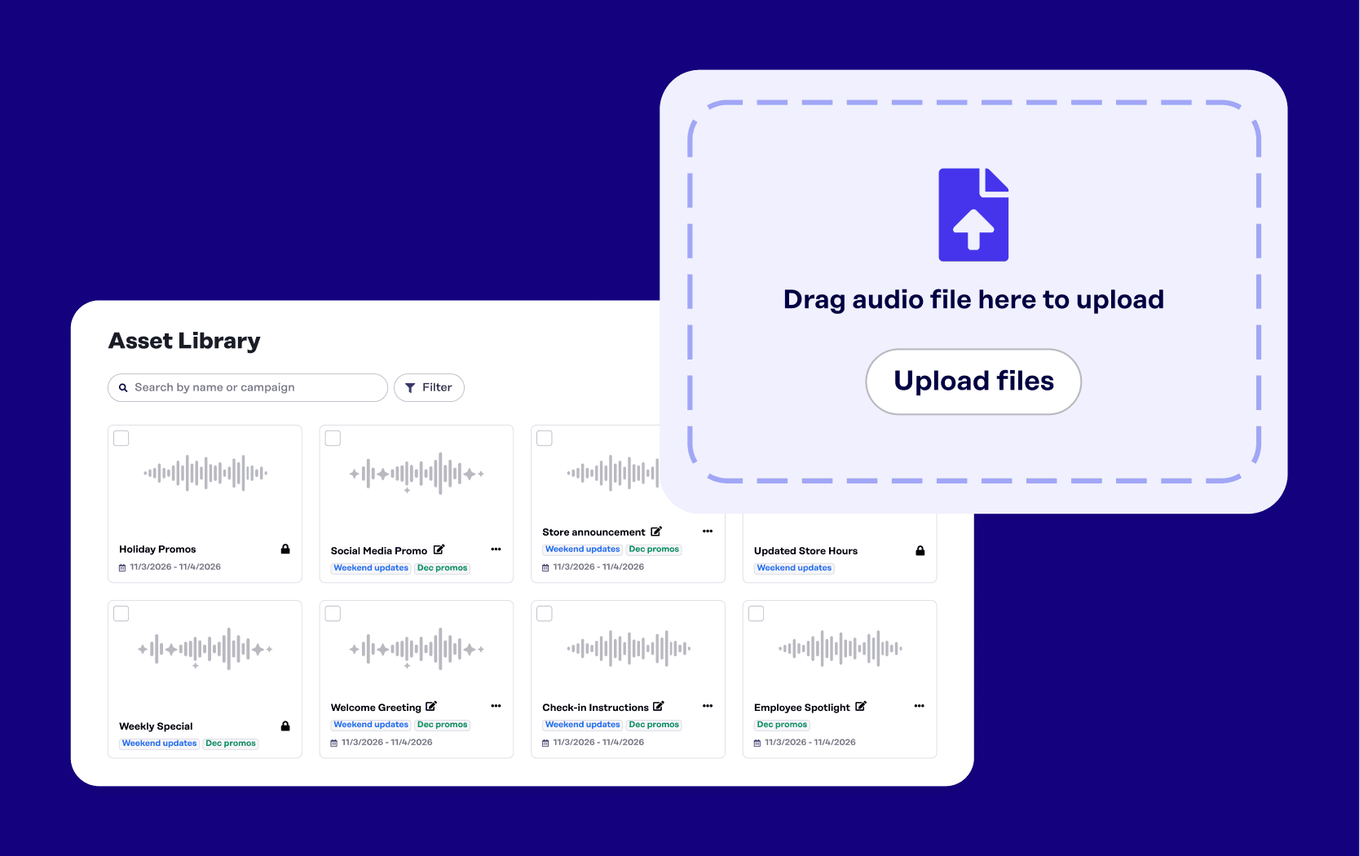Click the Employee Spotlight waveform thumbnail
The height and width of the screenshot is (856, 1360).
coord(840,648)
